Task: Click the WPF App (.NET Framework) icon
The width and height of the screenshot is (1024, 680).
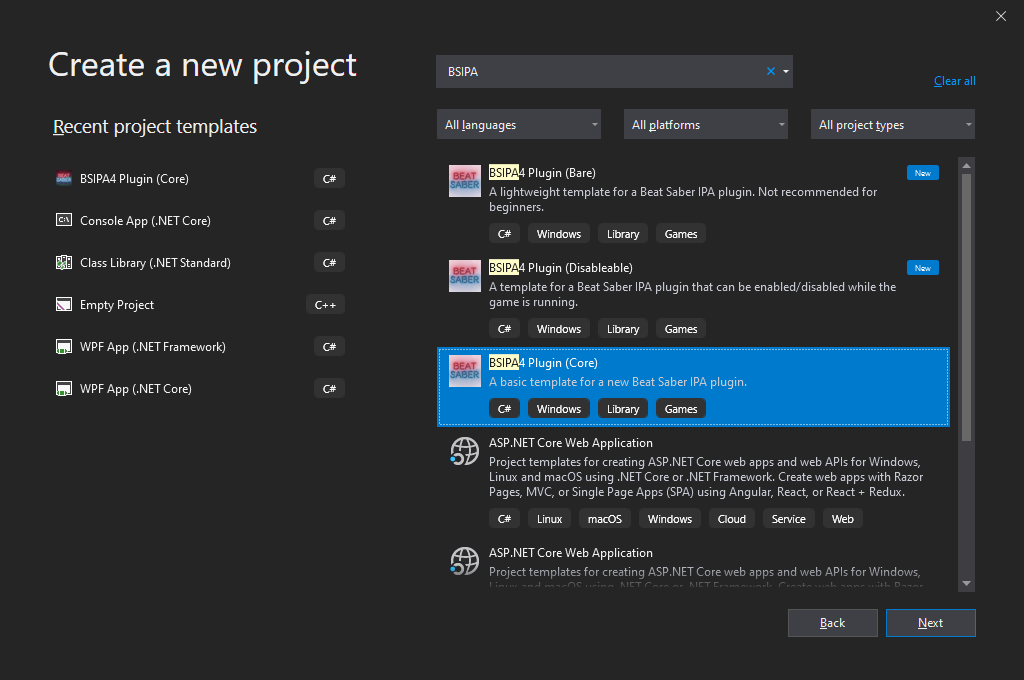Action: [x=64, y=346]
